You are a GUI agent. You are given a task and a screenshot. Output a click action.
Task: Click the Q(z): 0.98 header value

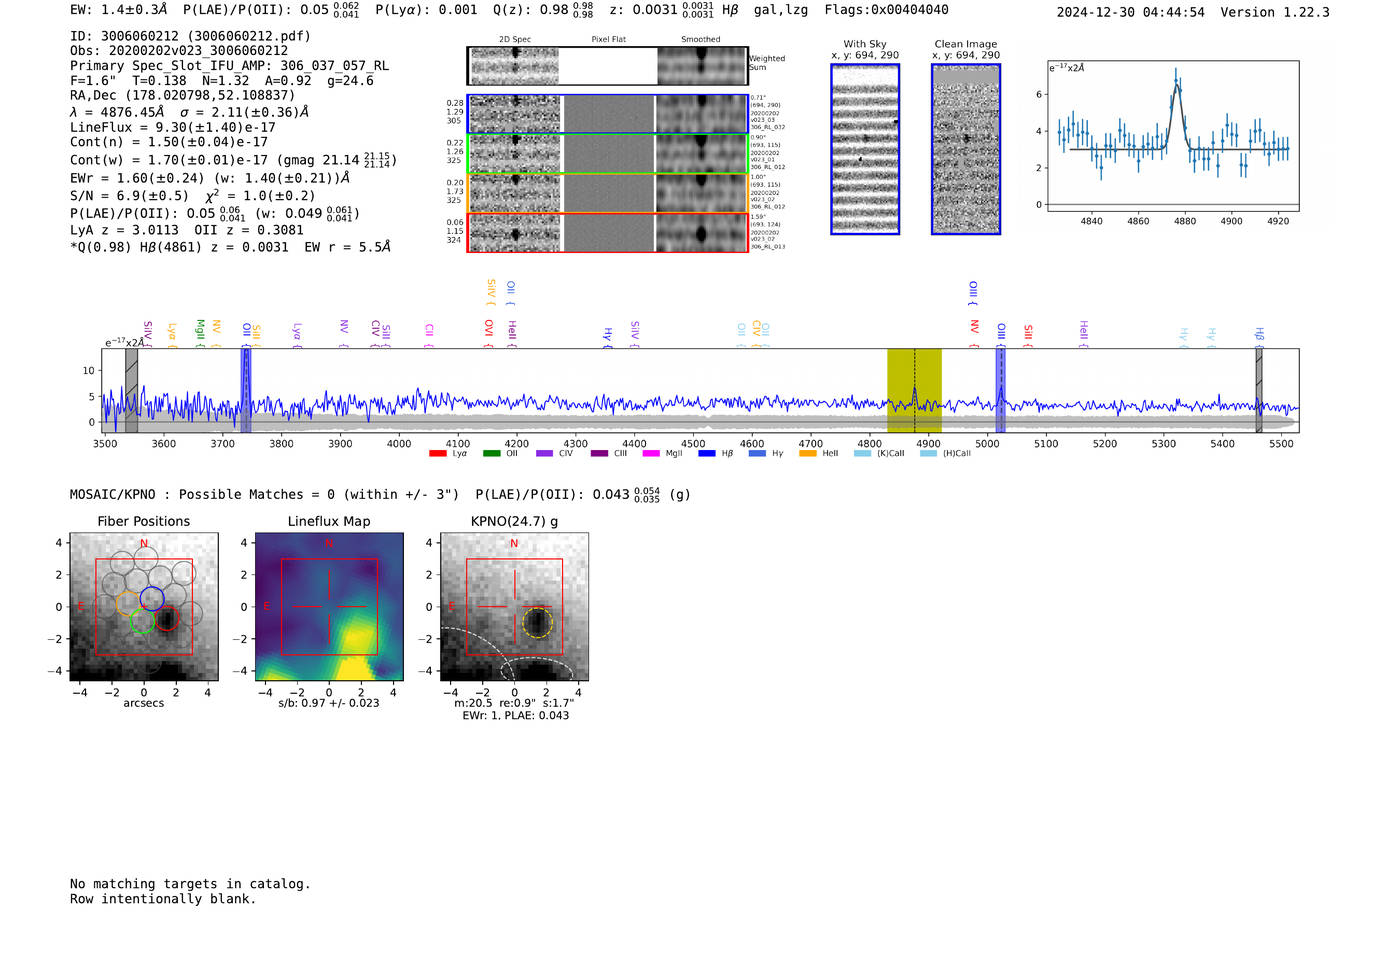(x=543, y=10)
